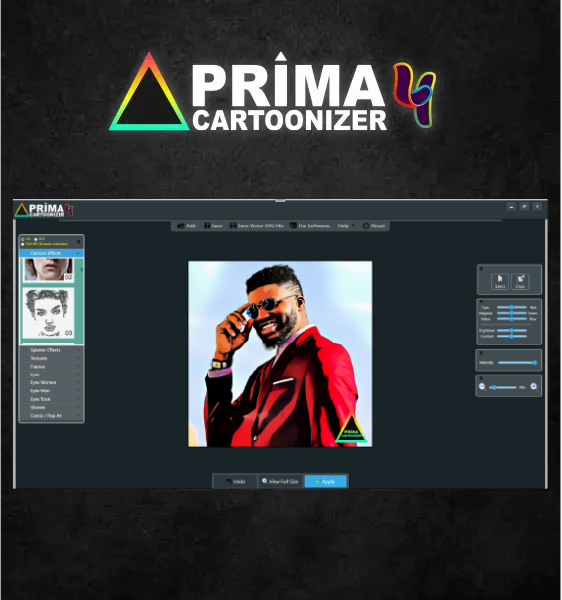Image resolution: width=562 pixels, height=600 pixels.
Task: Click the blue Apply button
Action: 326,481
